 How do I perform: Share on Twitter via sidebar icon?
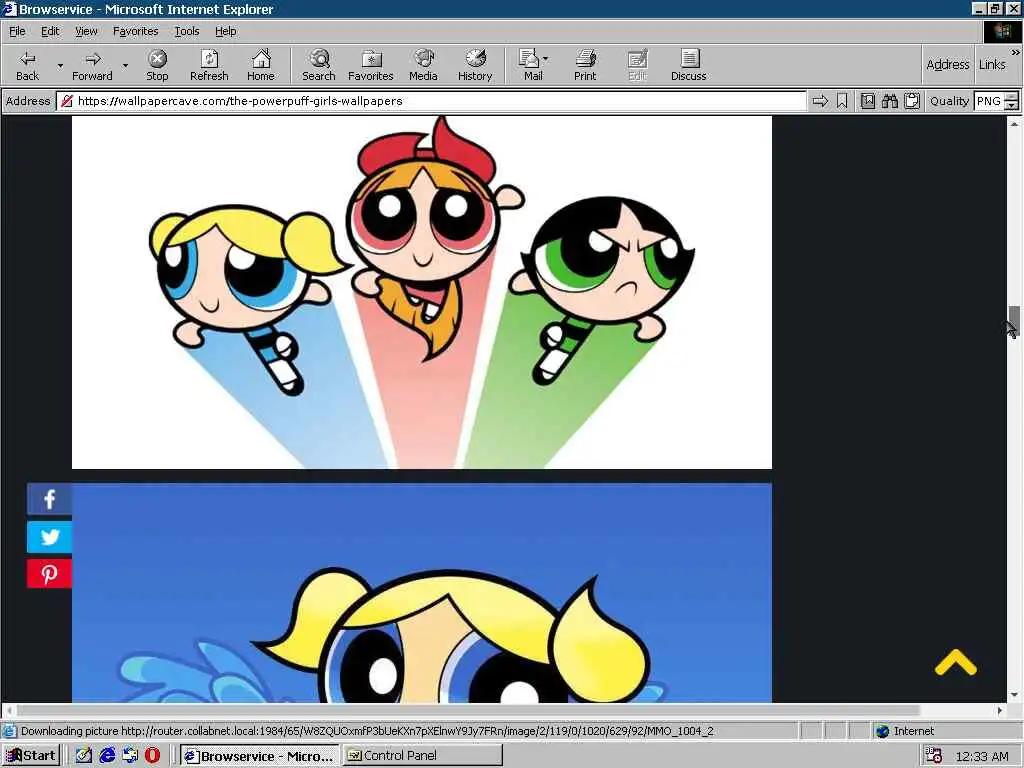tap(49, 537)
